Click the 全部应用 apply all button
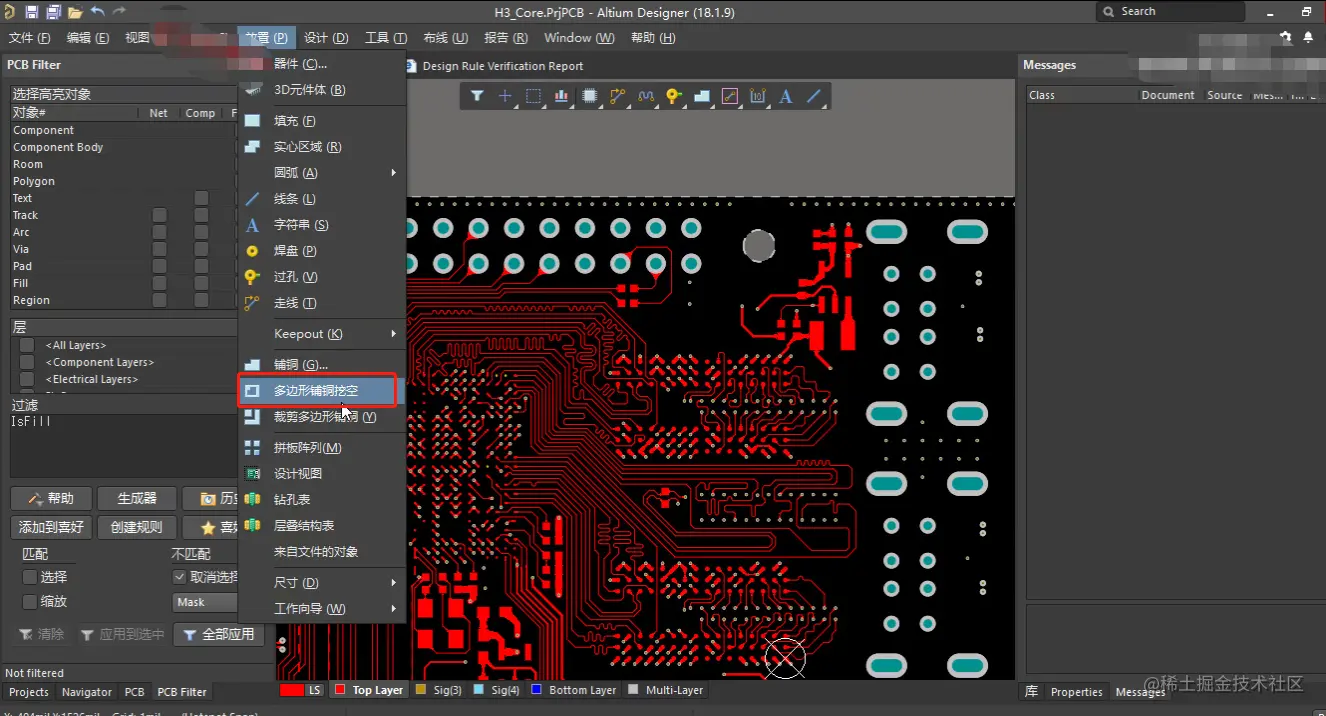The height and width of the screenshot is (716, 1326). pyautogui.click(x=219, y=634)
